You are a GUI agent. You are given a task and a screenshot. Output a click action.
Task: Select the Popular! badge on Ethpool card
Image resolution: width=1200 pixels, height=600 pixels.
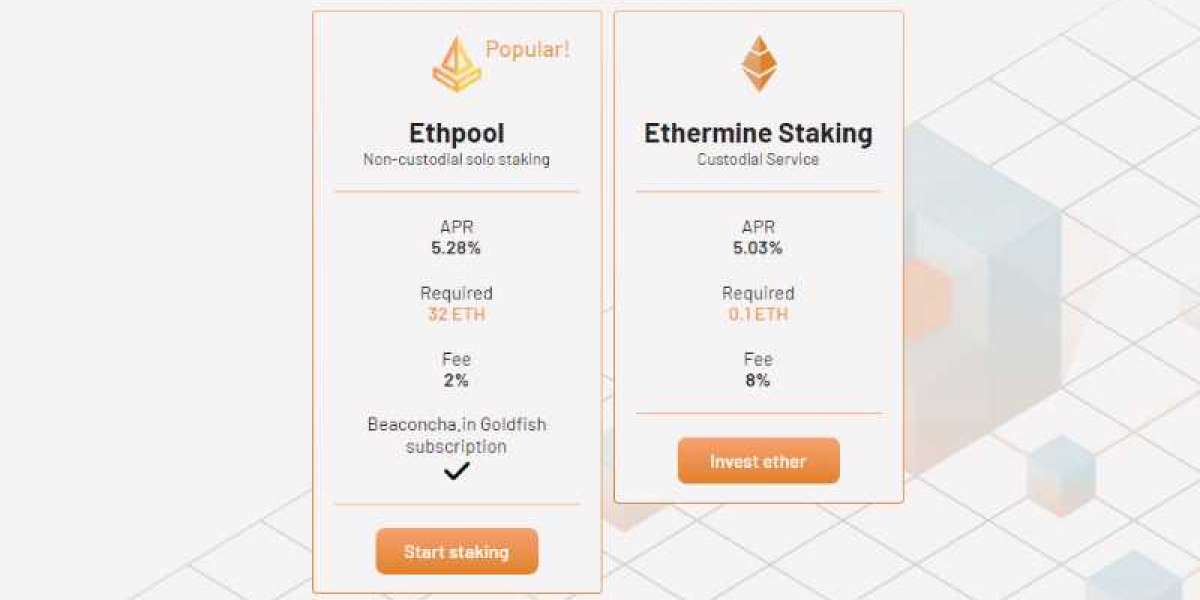[528, 48]
